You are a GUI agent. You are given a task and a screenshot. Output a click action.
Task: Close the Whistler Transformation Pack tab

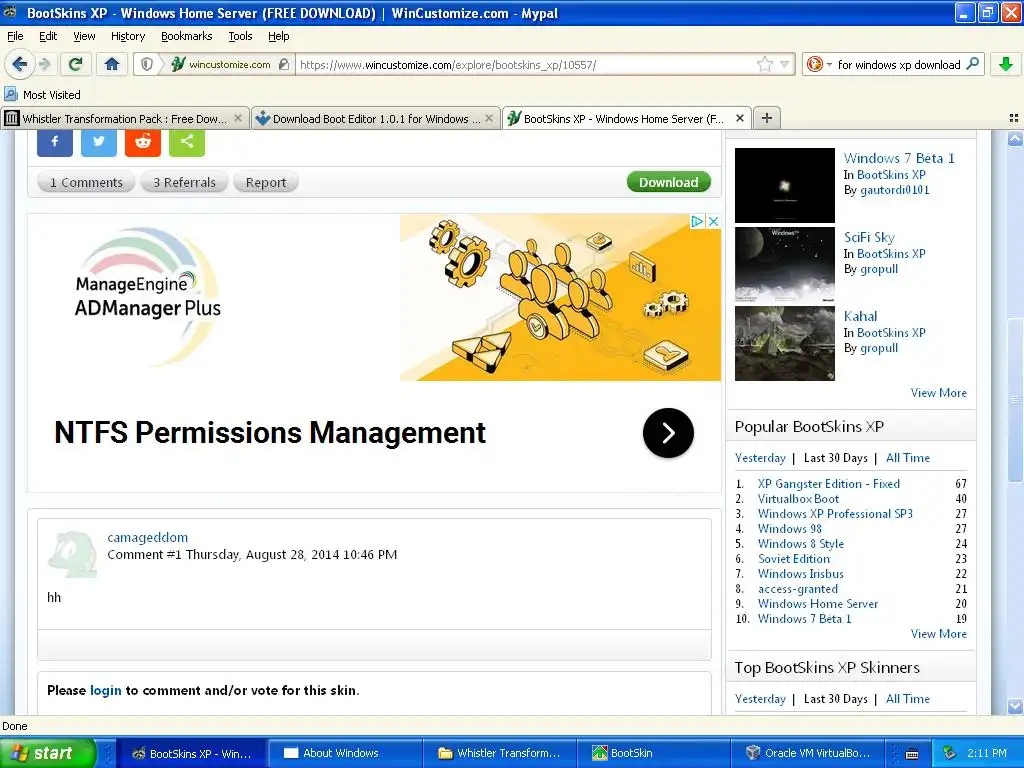coord(238,118)
